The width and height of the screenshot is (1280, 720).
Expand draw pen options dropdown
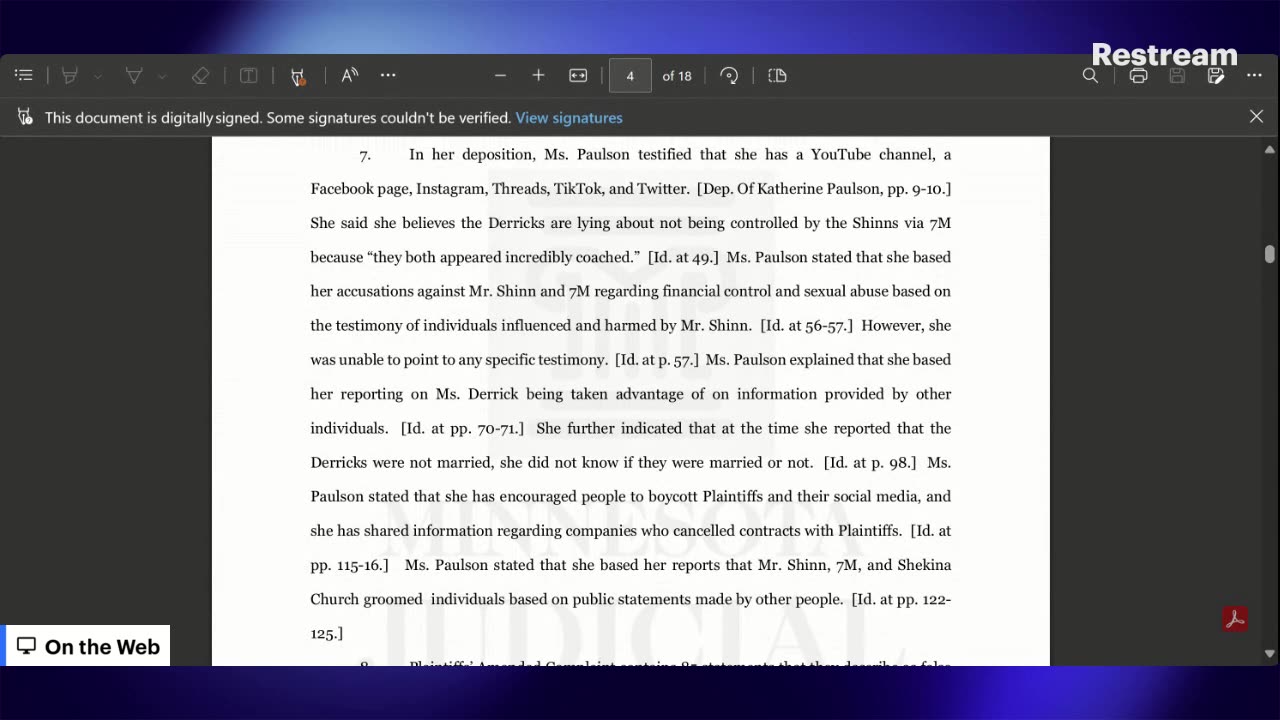(161, 76)
